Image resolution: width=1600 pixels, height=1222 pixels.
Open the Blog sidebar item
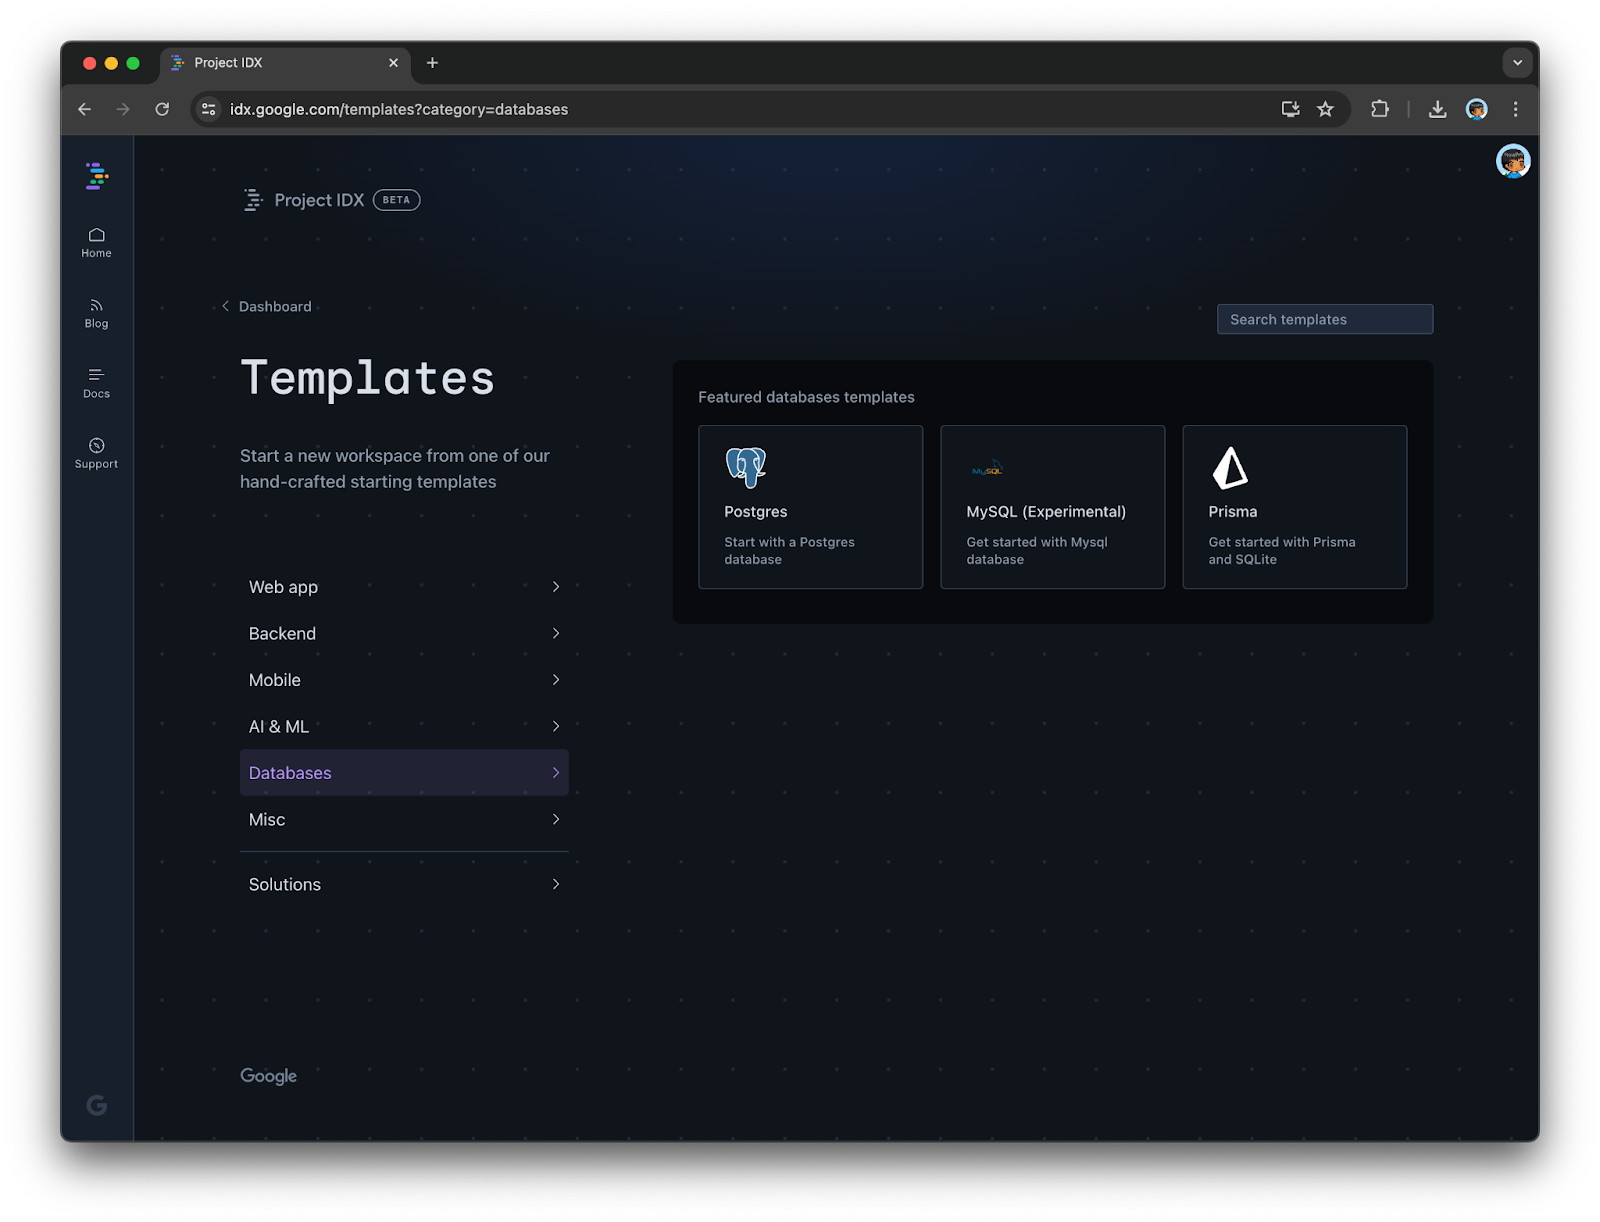click(x=97, y=313)
